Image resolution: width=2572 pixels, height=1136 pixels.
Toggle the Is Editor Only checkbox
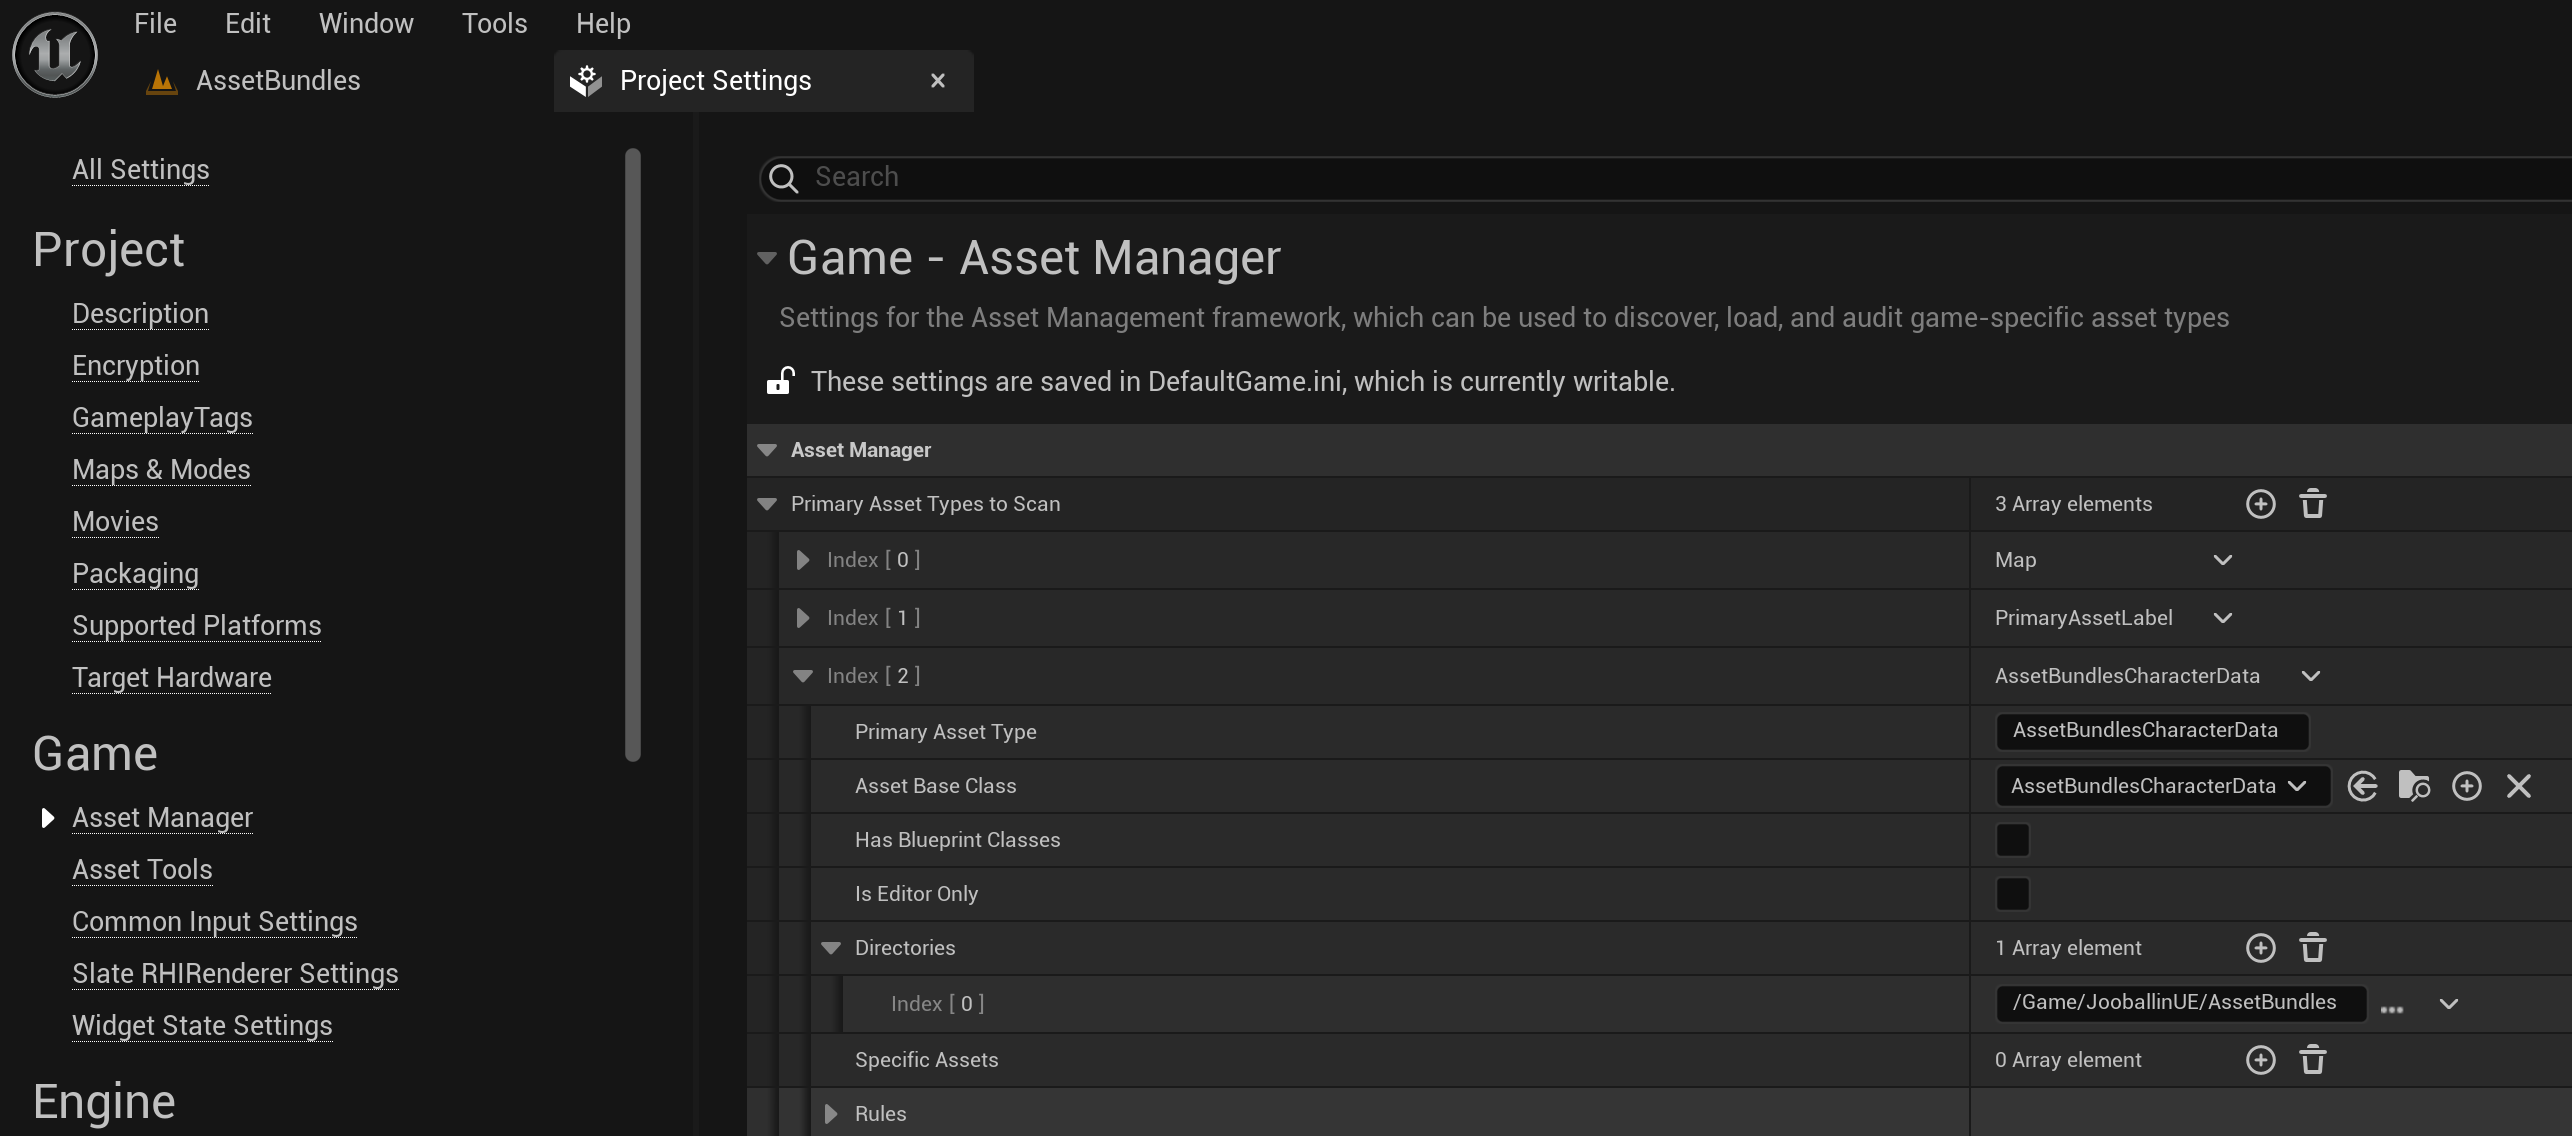point(2013,894)
